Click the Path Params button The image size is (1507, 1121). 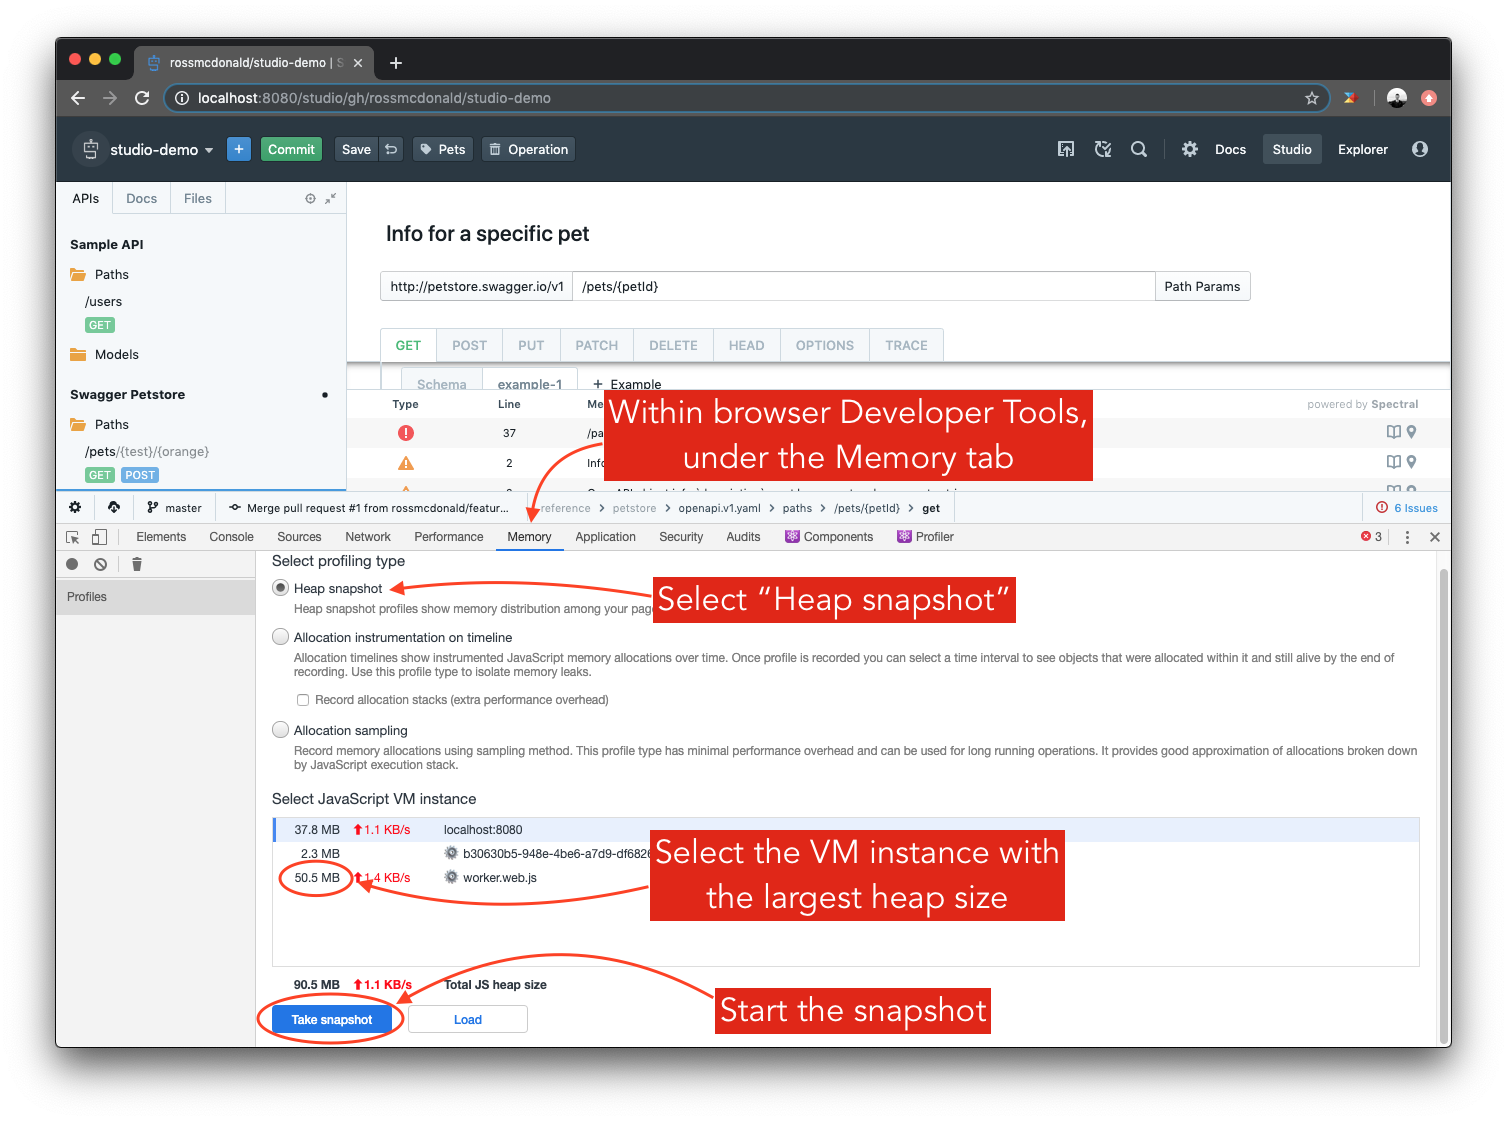point(1202,286)
